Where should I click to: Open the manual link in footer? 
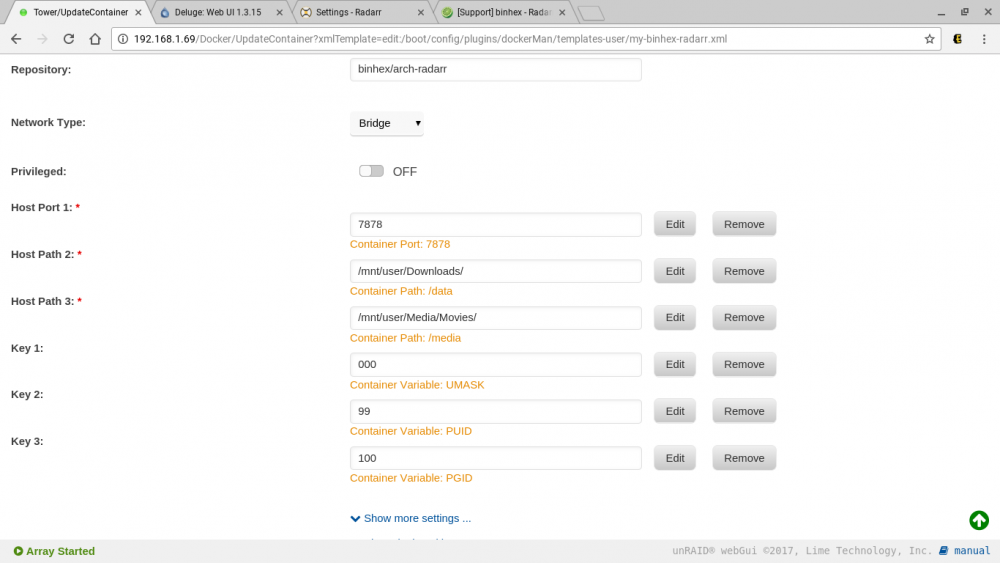(972, 550)
